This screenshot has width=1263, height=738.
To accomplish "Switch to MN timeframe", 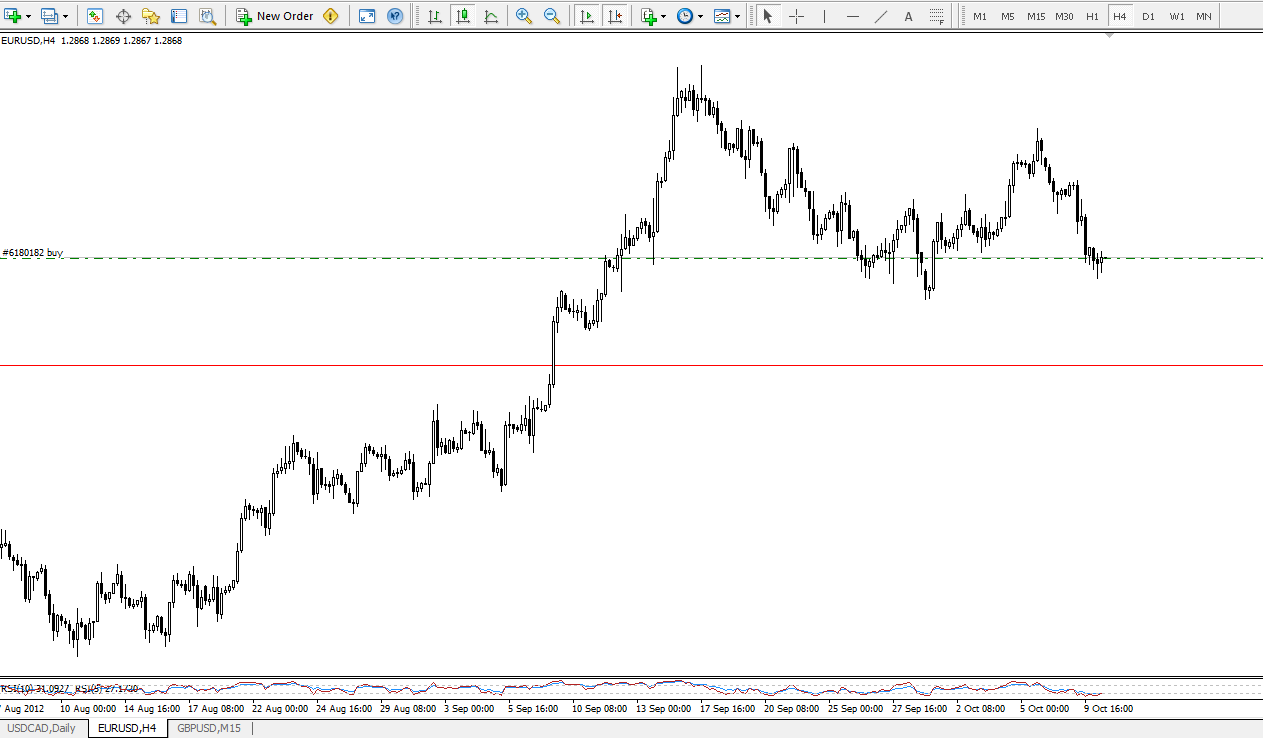I will pos(1204,16).
